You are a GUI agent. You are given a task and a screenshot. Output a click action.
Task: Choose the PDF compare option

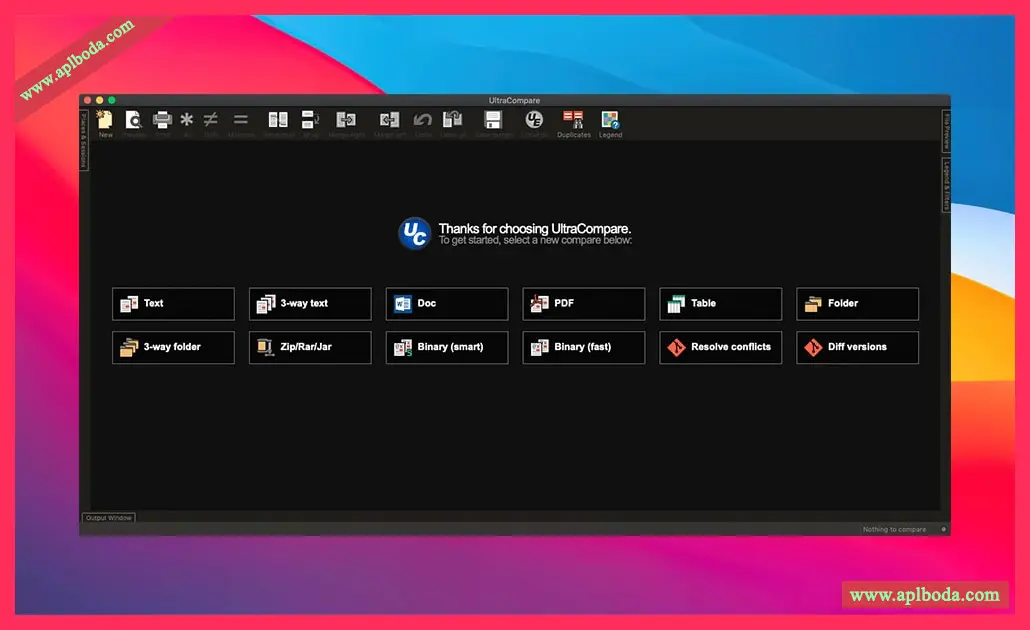click(x=583, y=304)
